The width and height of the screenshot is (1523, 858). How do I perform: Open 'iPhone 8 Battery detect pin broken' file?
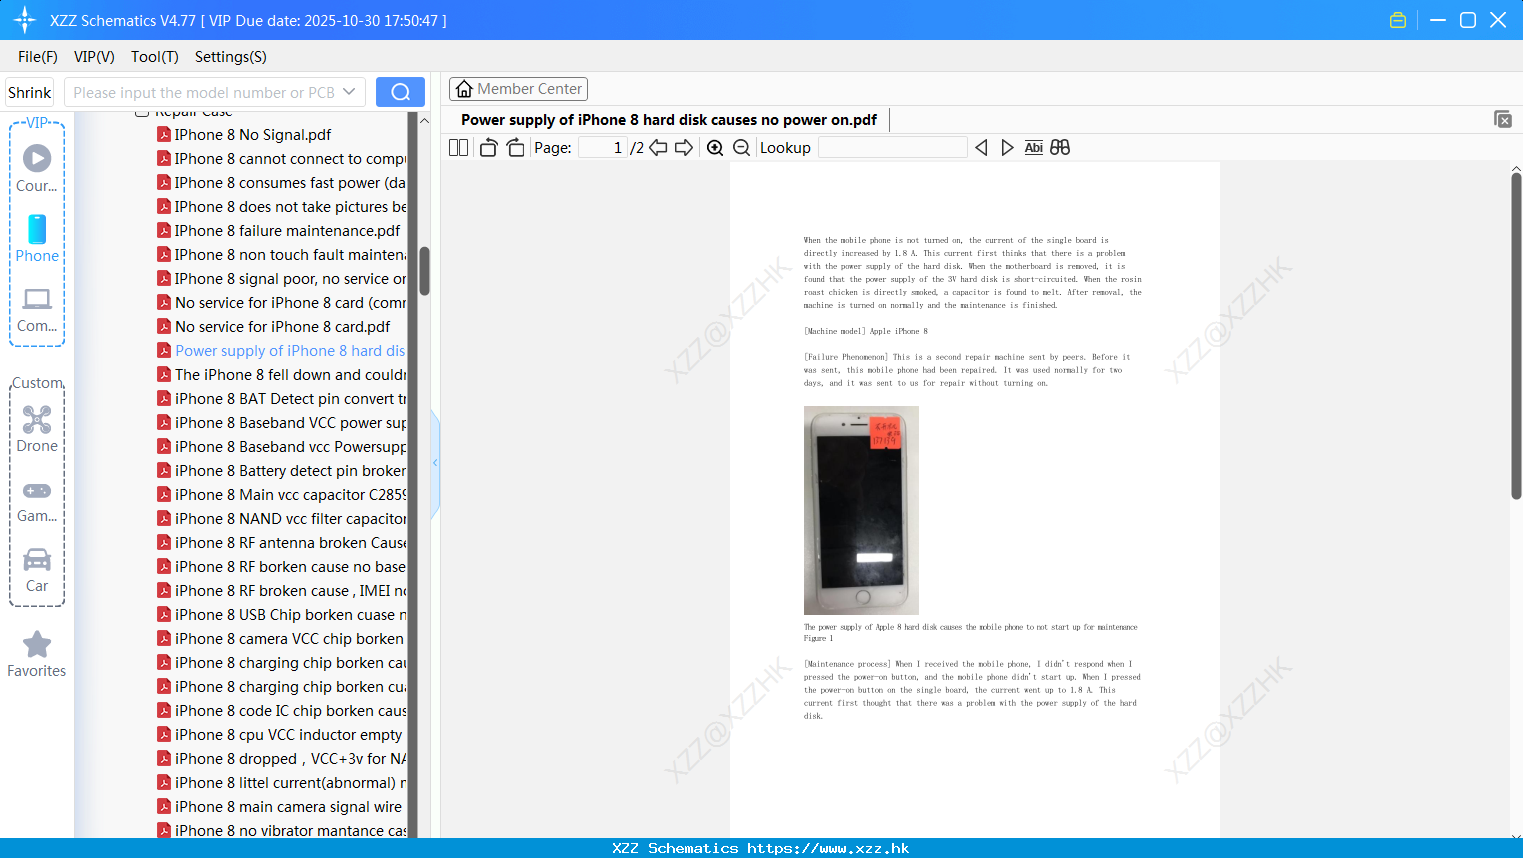[x=281, y=471]
